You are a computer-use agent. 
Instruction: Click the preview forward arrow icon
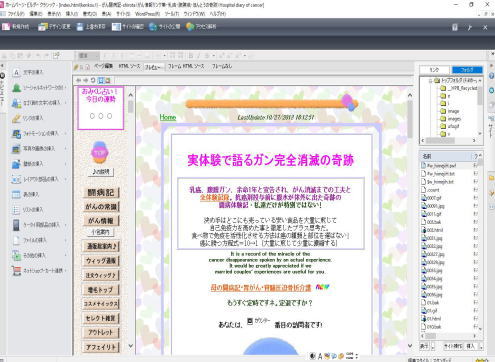[x=86, y=80]
